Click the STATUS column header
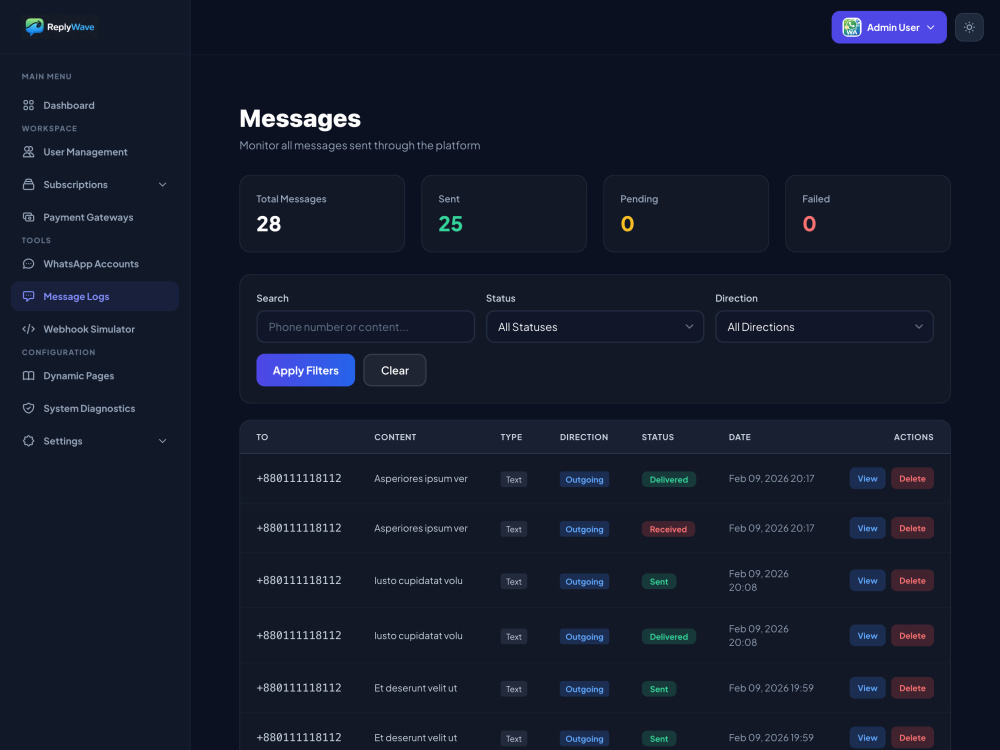Viewport: 1000px width, 750px height. pyautogui.click(x=658, y=437)
